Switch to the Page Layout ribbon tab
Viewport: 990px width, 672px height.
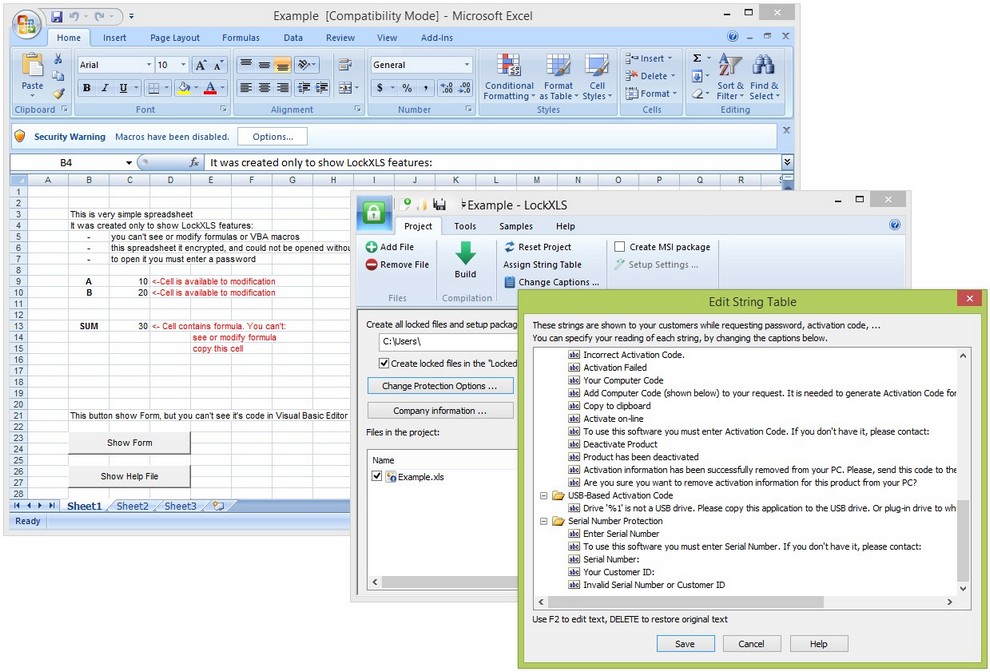coord(175,38)
